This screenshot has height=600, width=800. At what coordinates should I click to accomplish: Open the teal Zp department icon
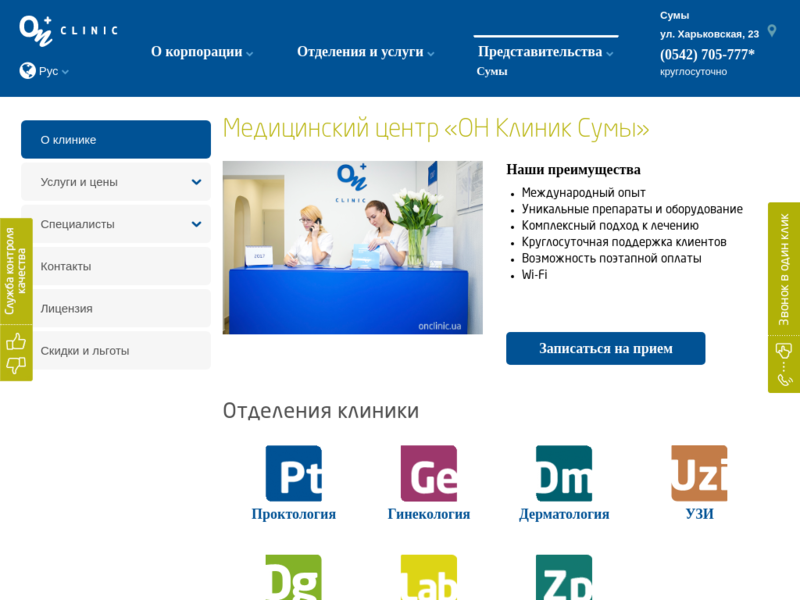coord(564,577)
